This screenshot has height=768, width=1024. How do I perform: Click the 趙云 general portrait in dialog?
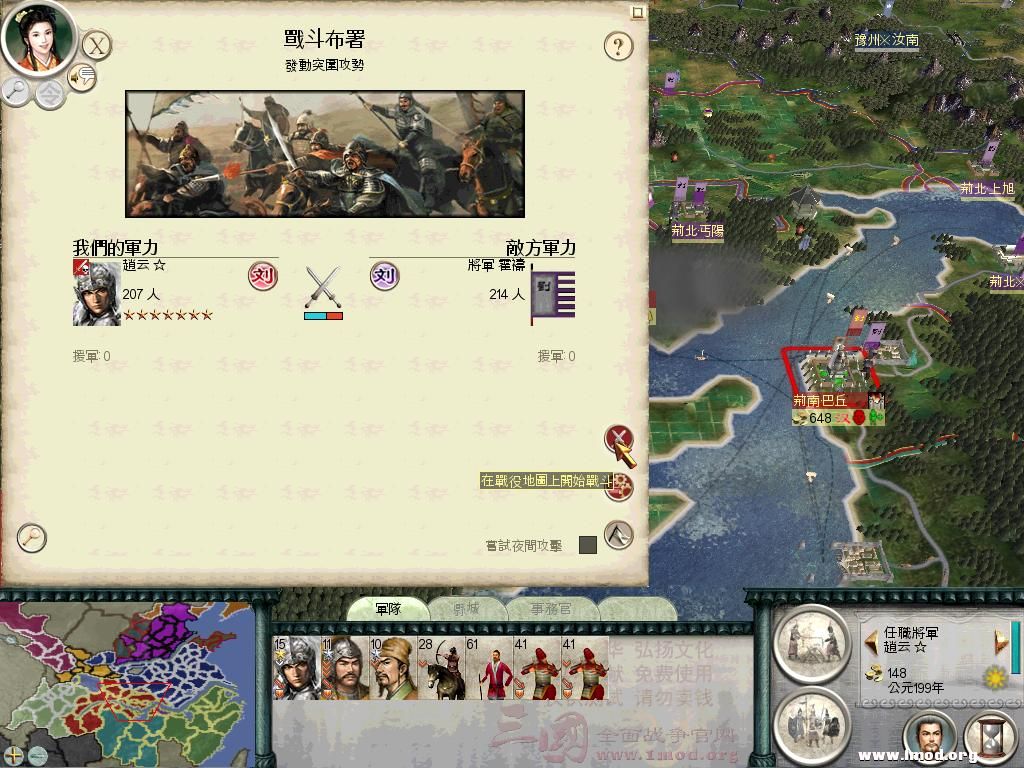click(96, 293)
